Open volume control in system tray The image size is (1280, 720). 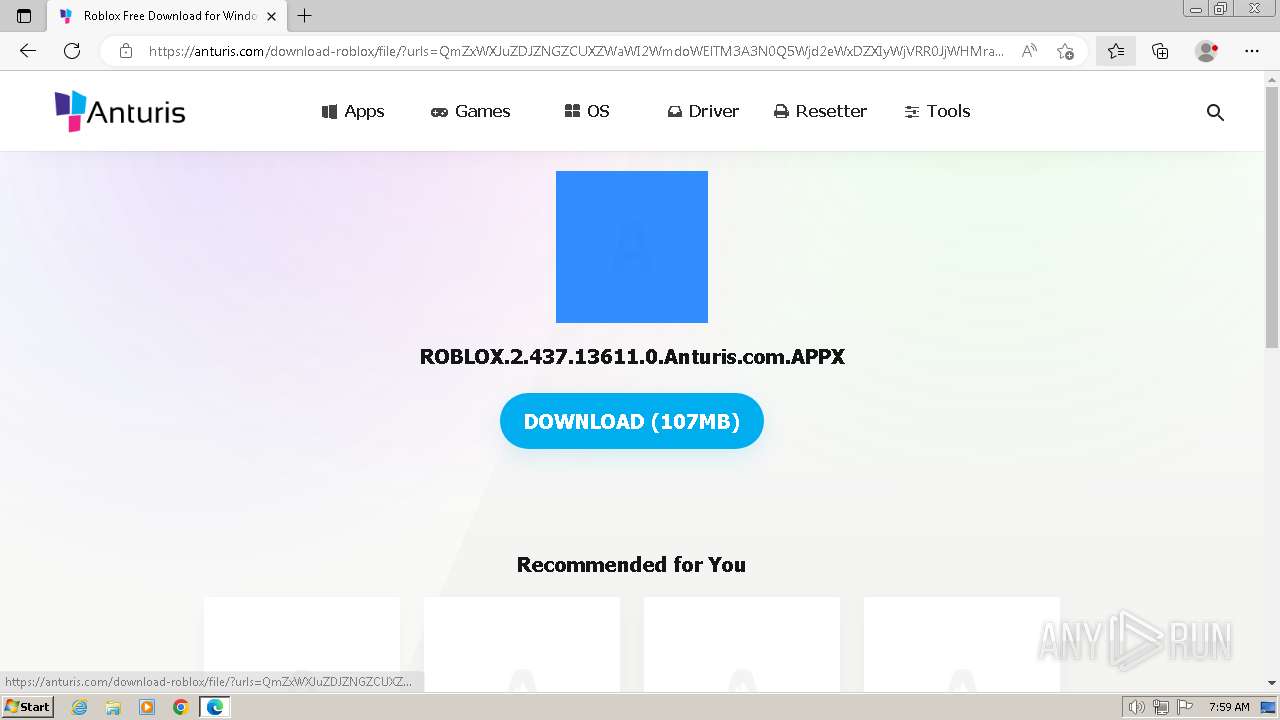click(x=1137, y=707)
